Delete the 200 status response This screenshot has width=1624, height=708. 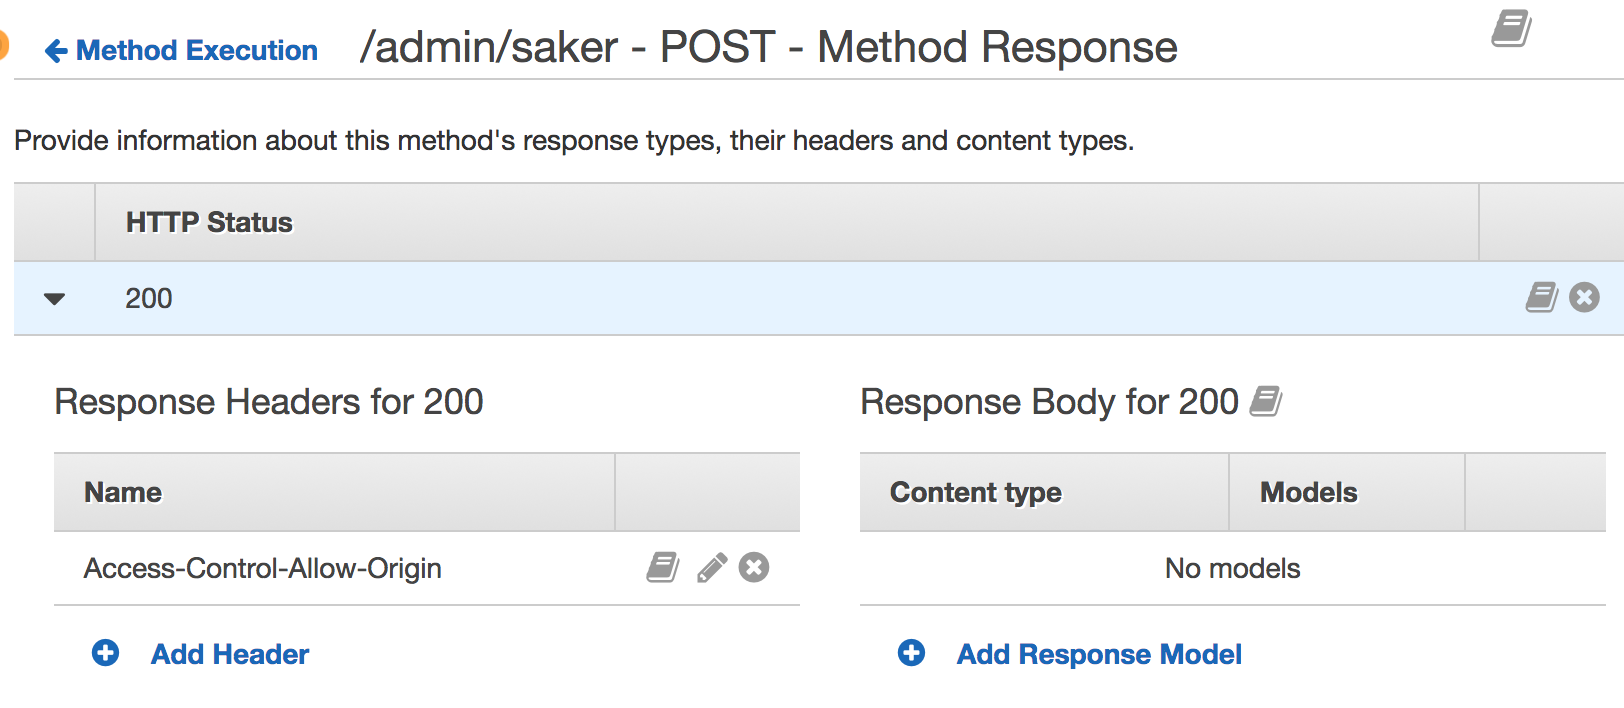1584,297
